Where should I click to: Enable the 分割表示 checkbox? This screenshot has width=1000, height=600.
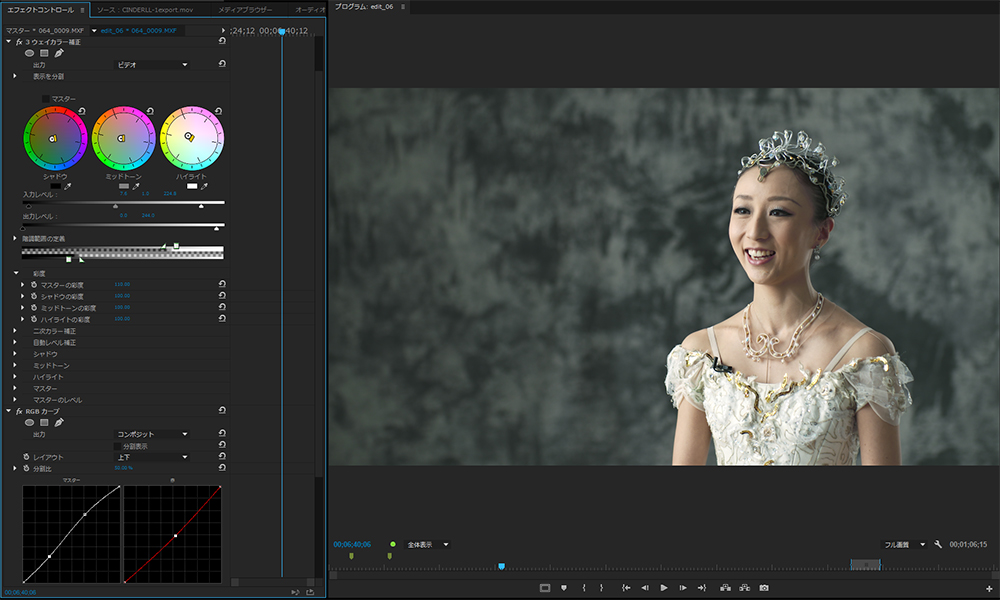(x=117, y=446)
